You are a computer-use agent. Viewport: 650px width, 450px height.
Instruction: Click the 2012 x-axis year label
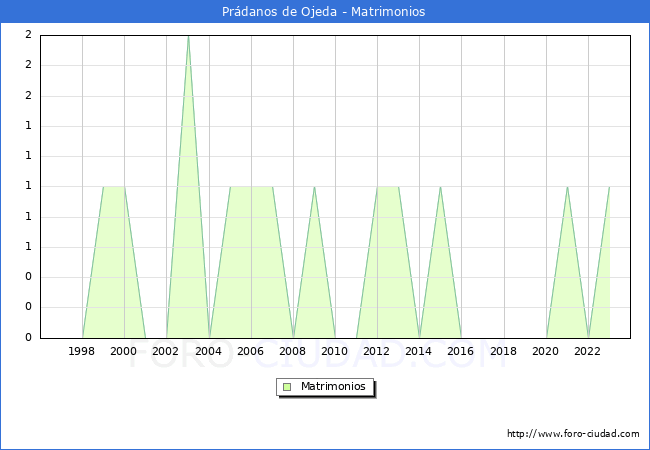coord(377,351)
